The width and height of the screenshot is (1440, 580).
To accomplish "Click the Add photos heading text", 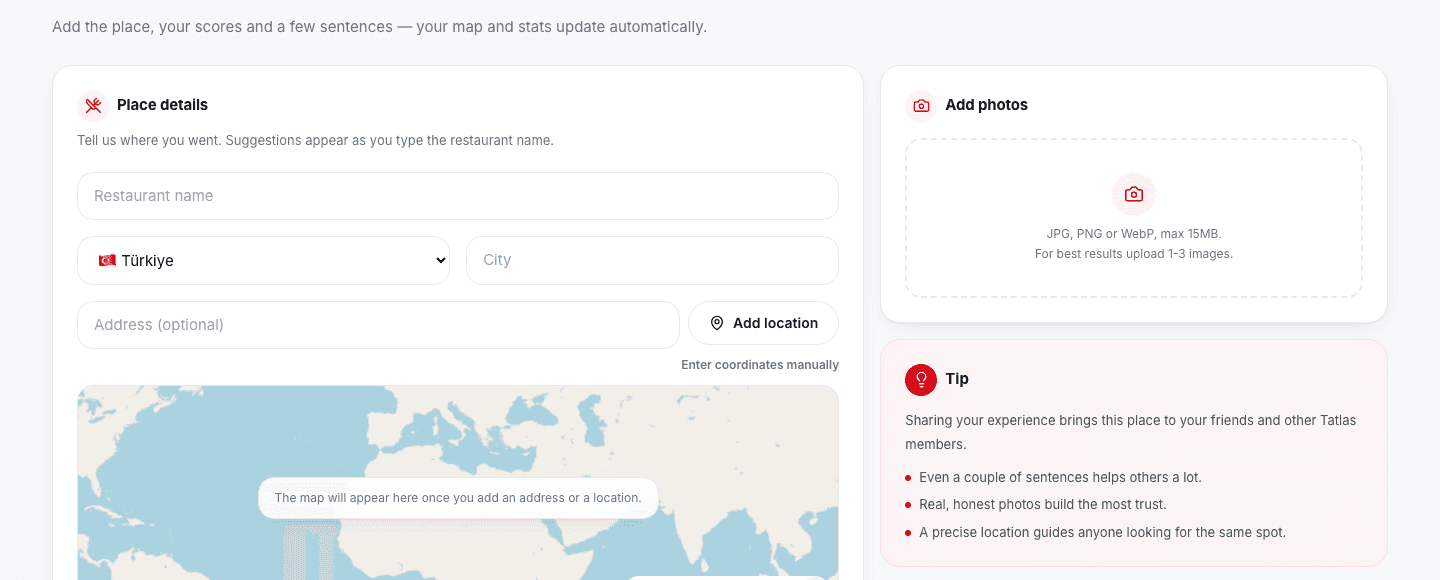I will (x=986, y=105).
